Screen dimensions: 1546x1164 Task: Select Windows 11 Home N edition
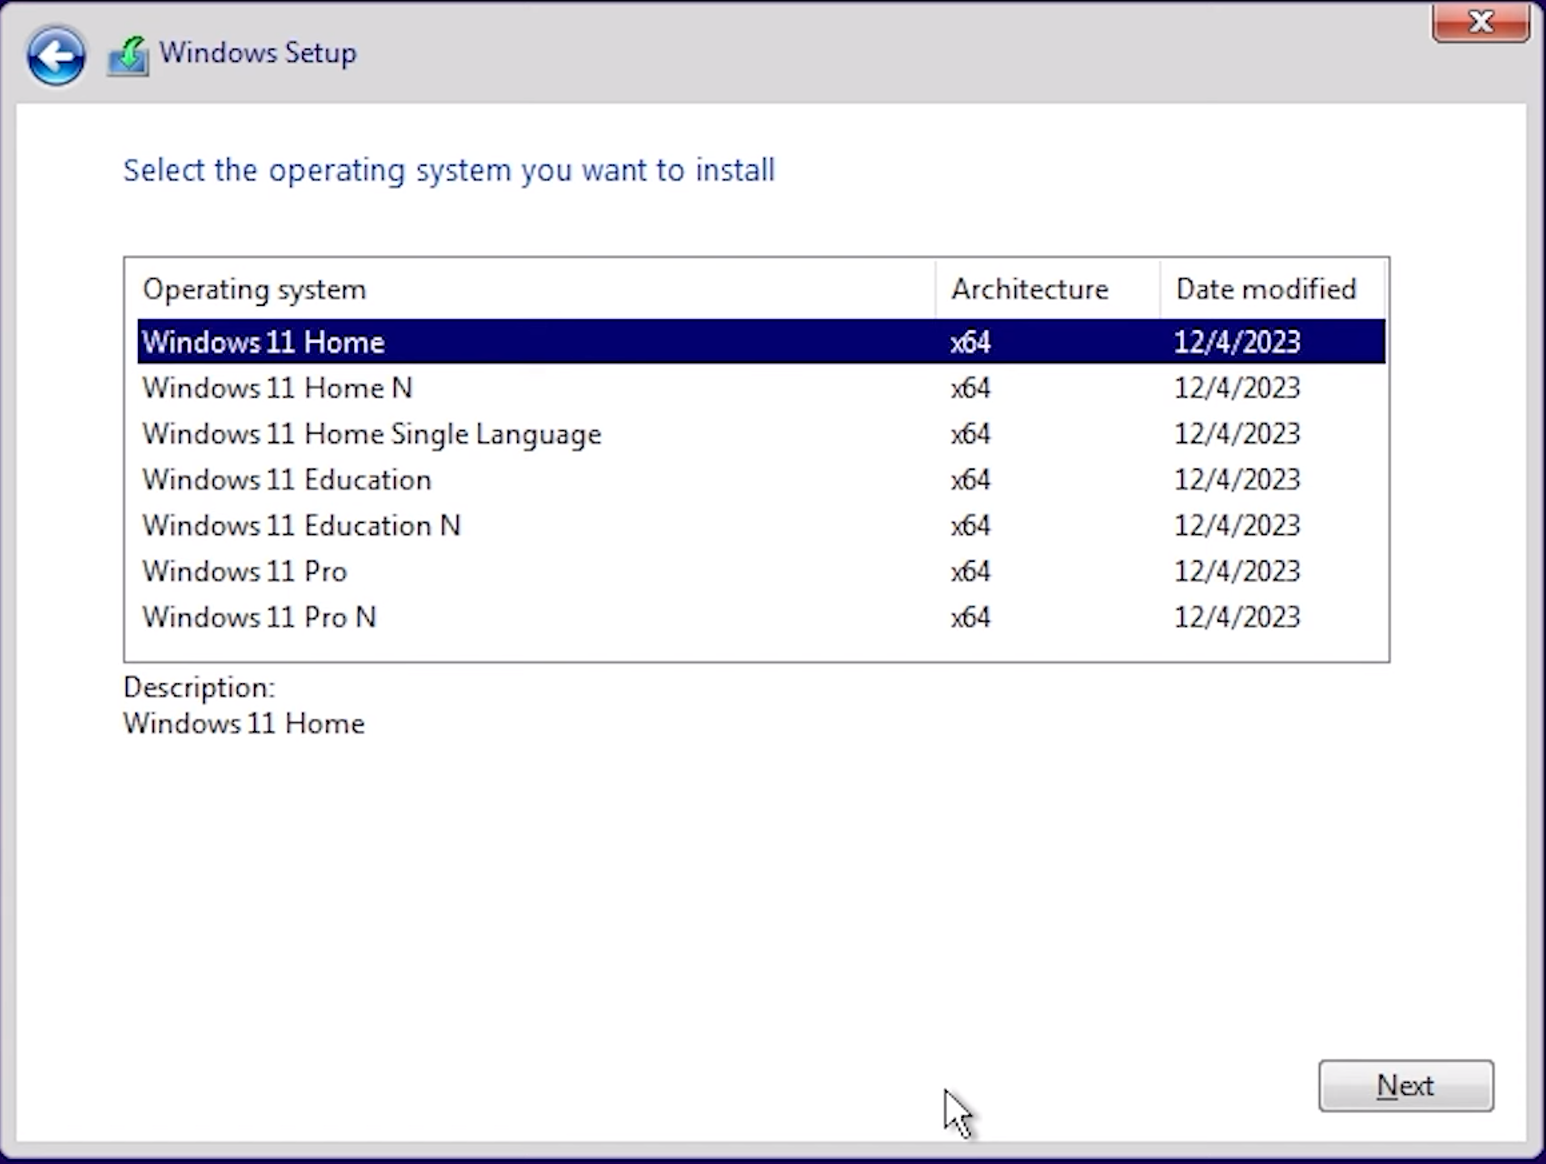pyautogui.click(x=277, y=388)
